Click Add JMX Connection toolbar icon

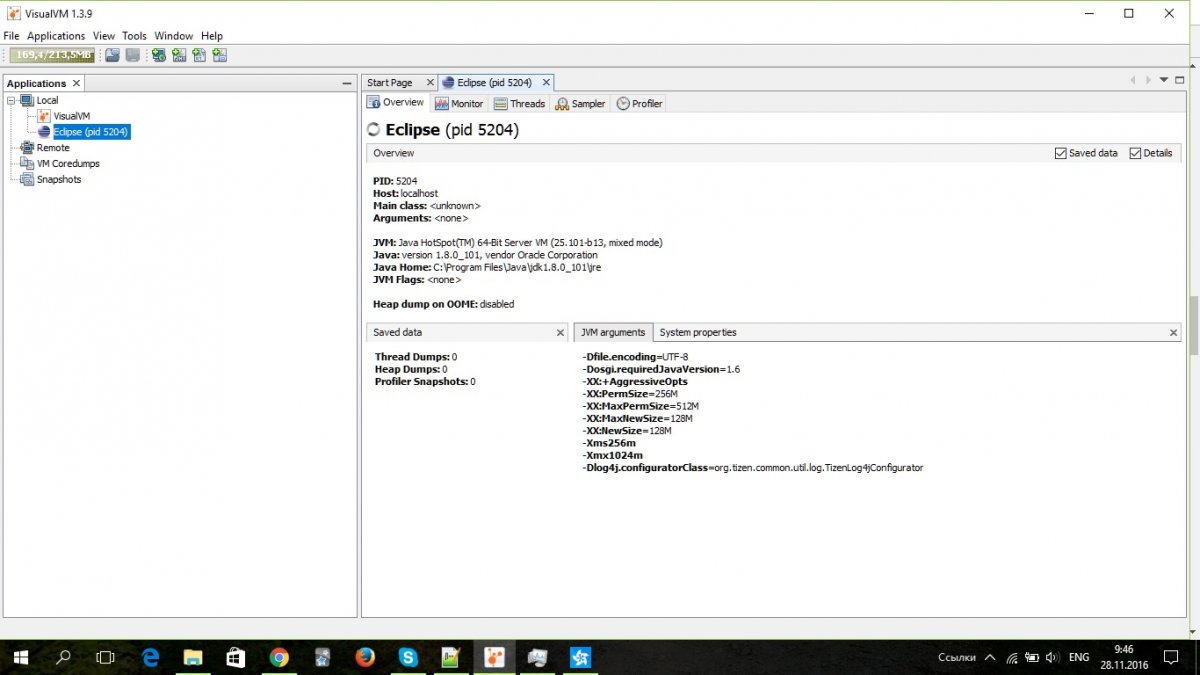(x=179, y=55)
